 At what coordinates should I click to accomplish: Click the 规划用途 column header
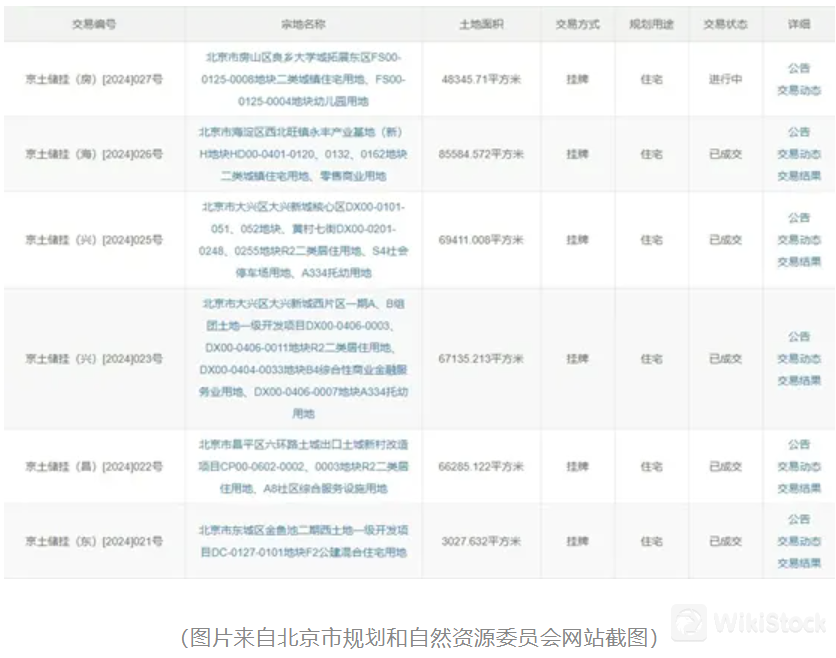650,24
